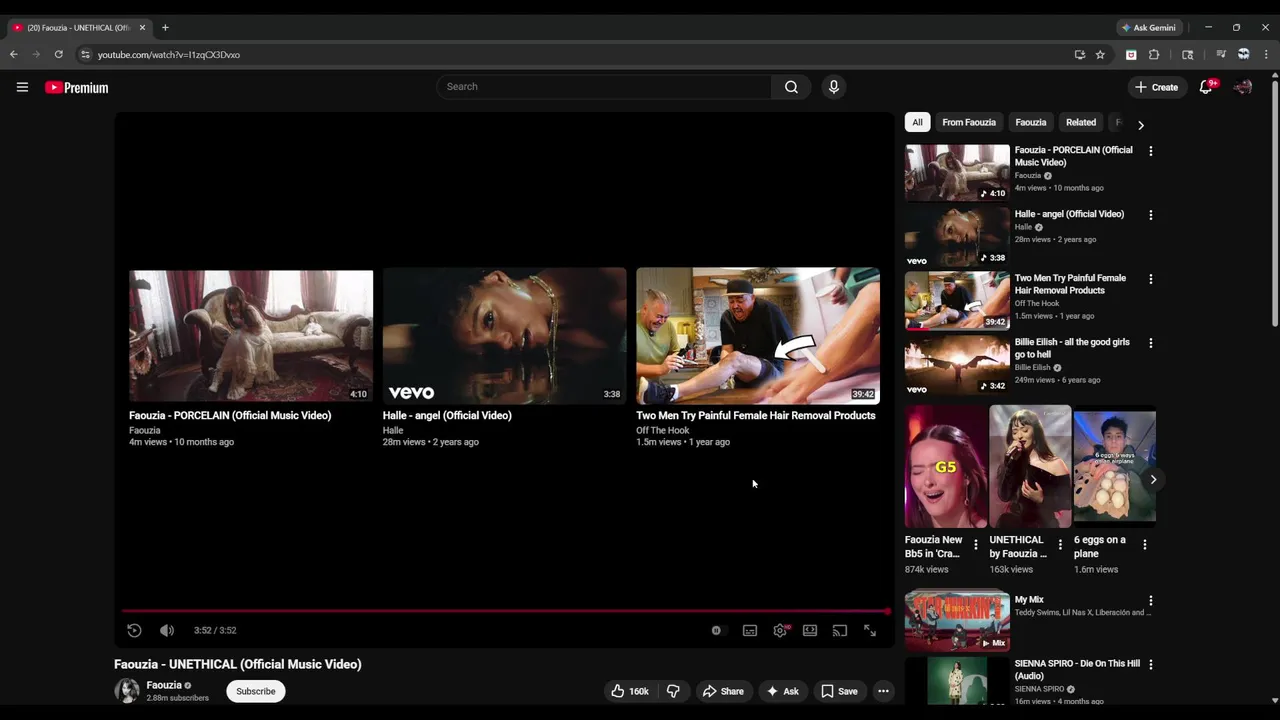The image size is (1280, 720).
Task: Show more filter chips with right arrow
Action: pyautogui.click(x=1140, y=125)
